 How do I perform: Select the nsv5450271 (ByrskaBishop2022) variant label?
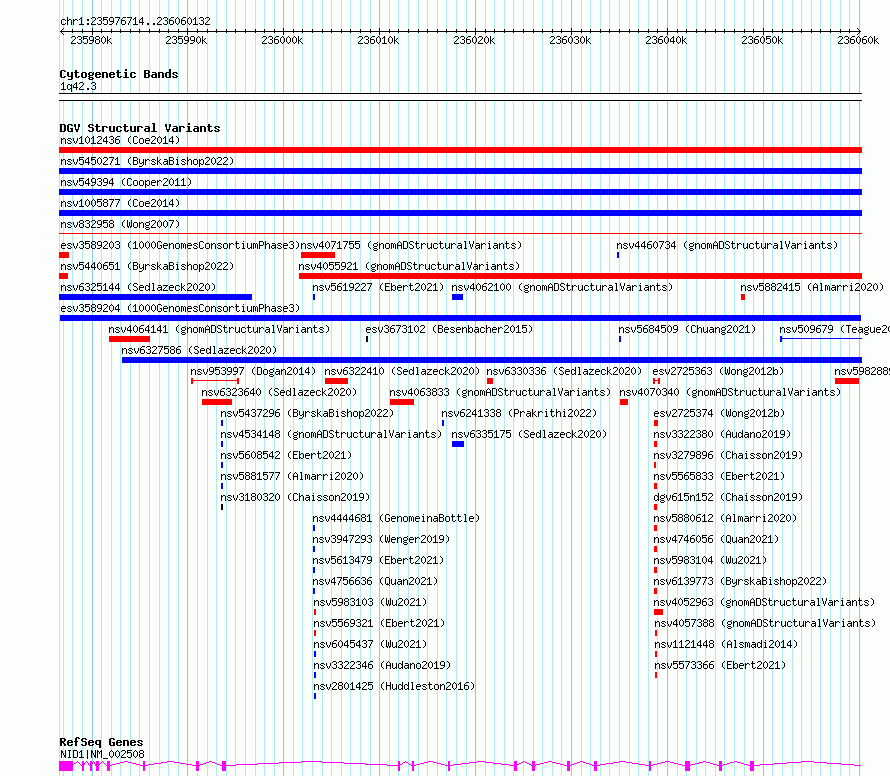pos(147,161)
